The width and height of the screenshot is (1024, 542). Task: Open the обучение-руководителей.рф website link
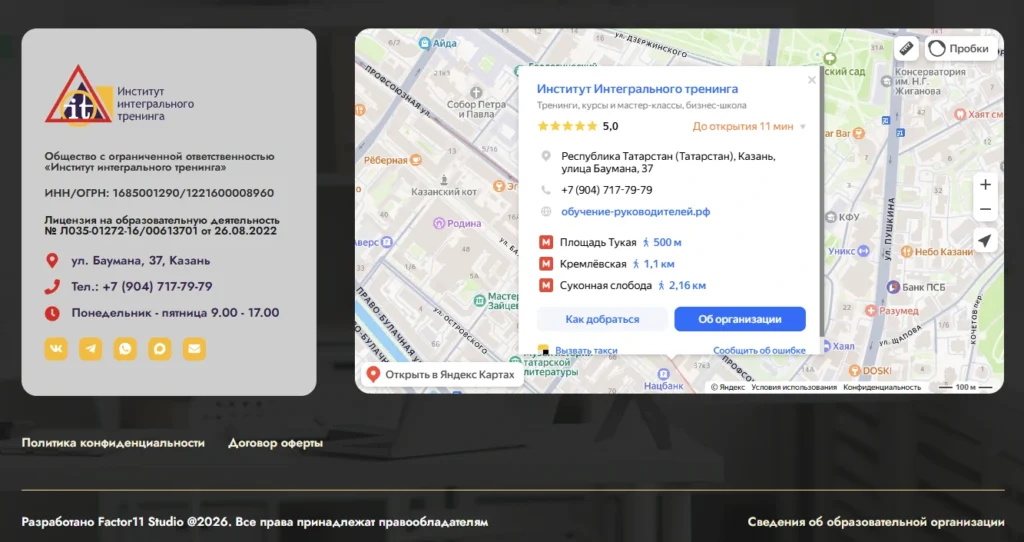tap(635, 212)
